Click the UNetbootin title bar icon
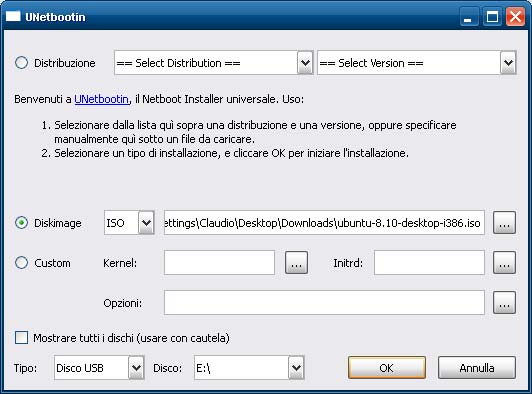The image size is (532, 394). [13, 17]
